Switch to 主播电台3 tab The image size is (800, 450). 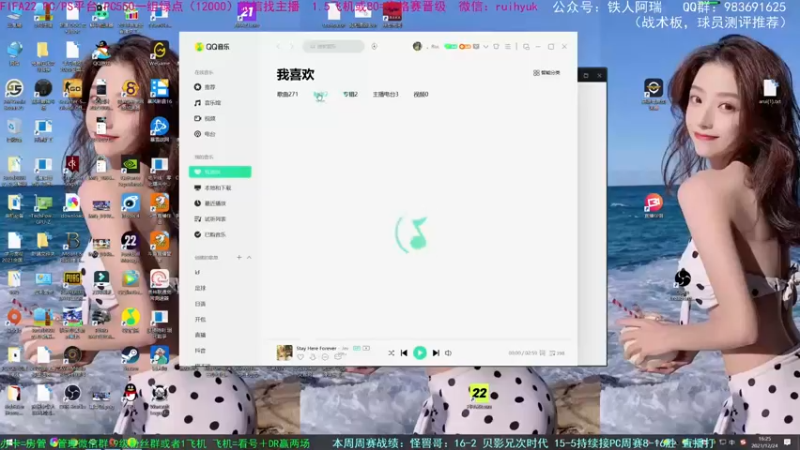[x=385, y=94]
